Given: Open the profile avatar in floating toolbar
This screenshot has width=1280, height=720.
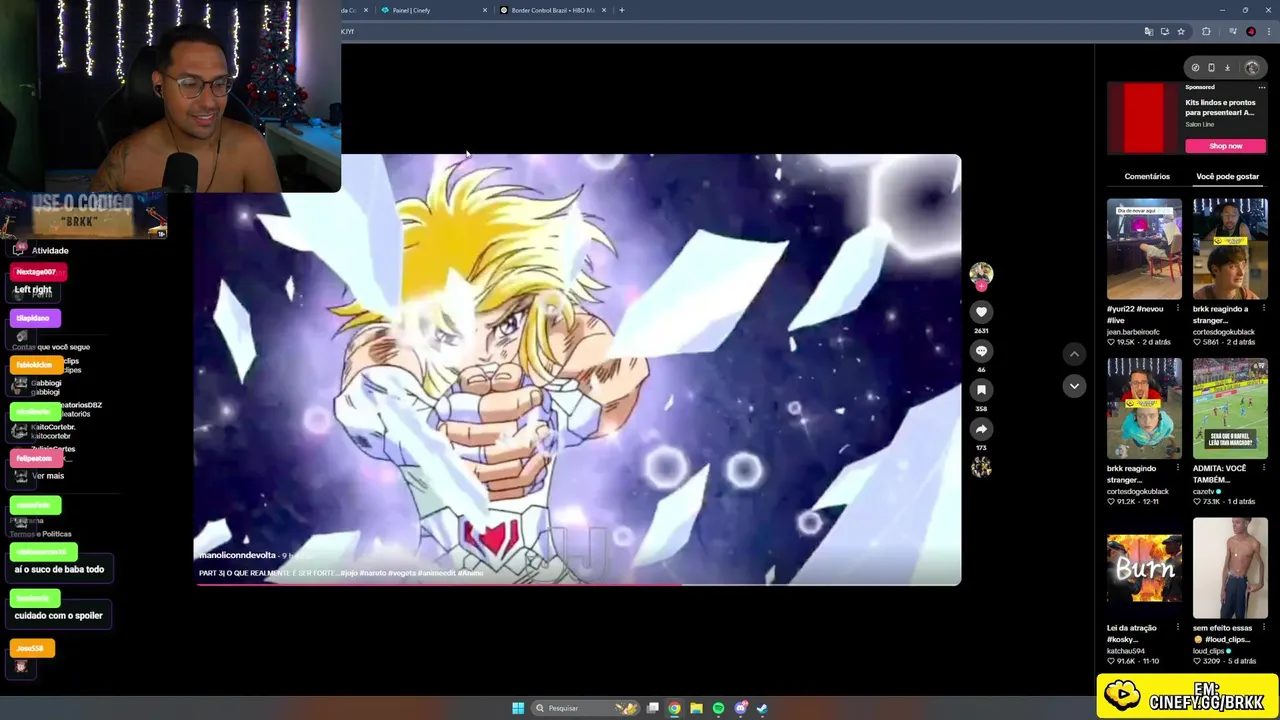Looking at the screenshot, I should 1252,68.
